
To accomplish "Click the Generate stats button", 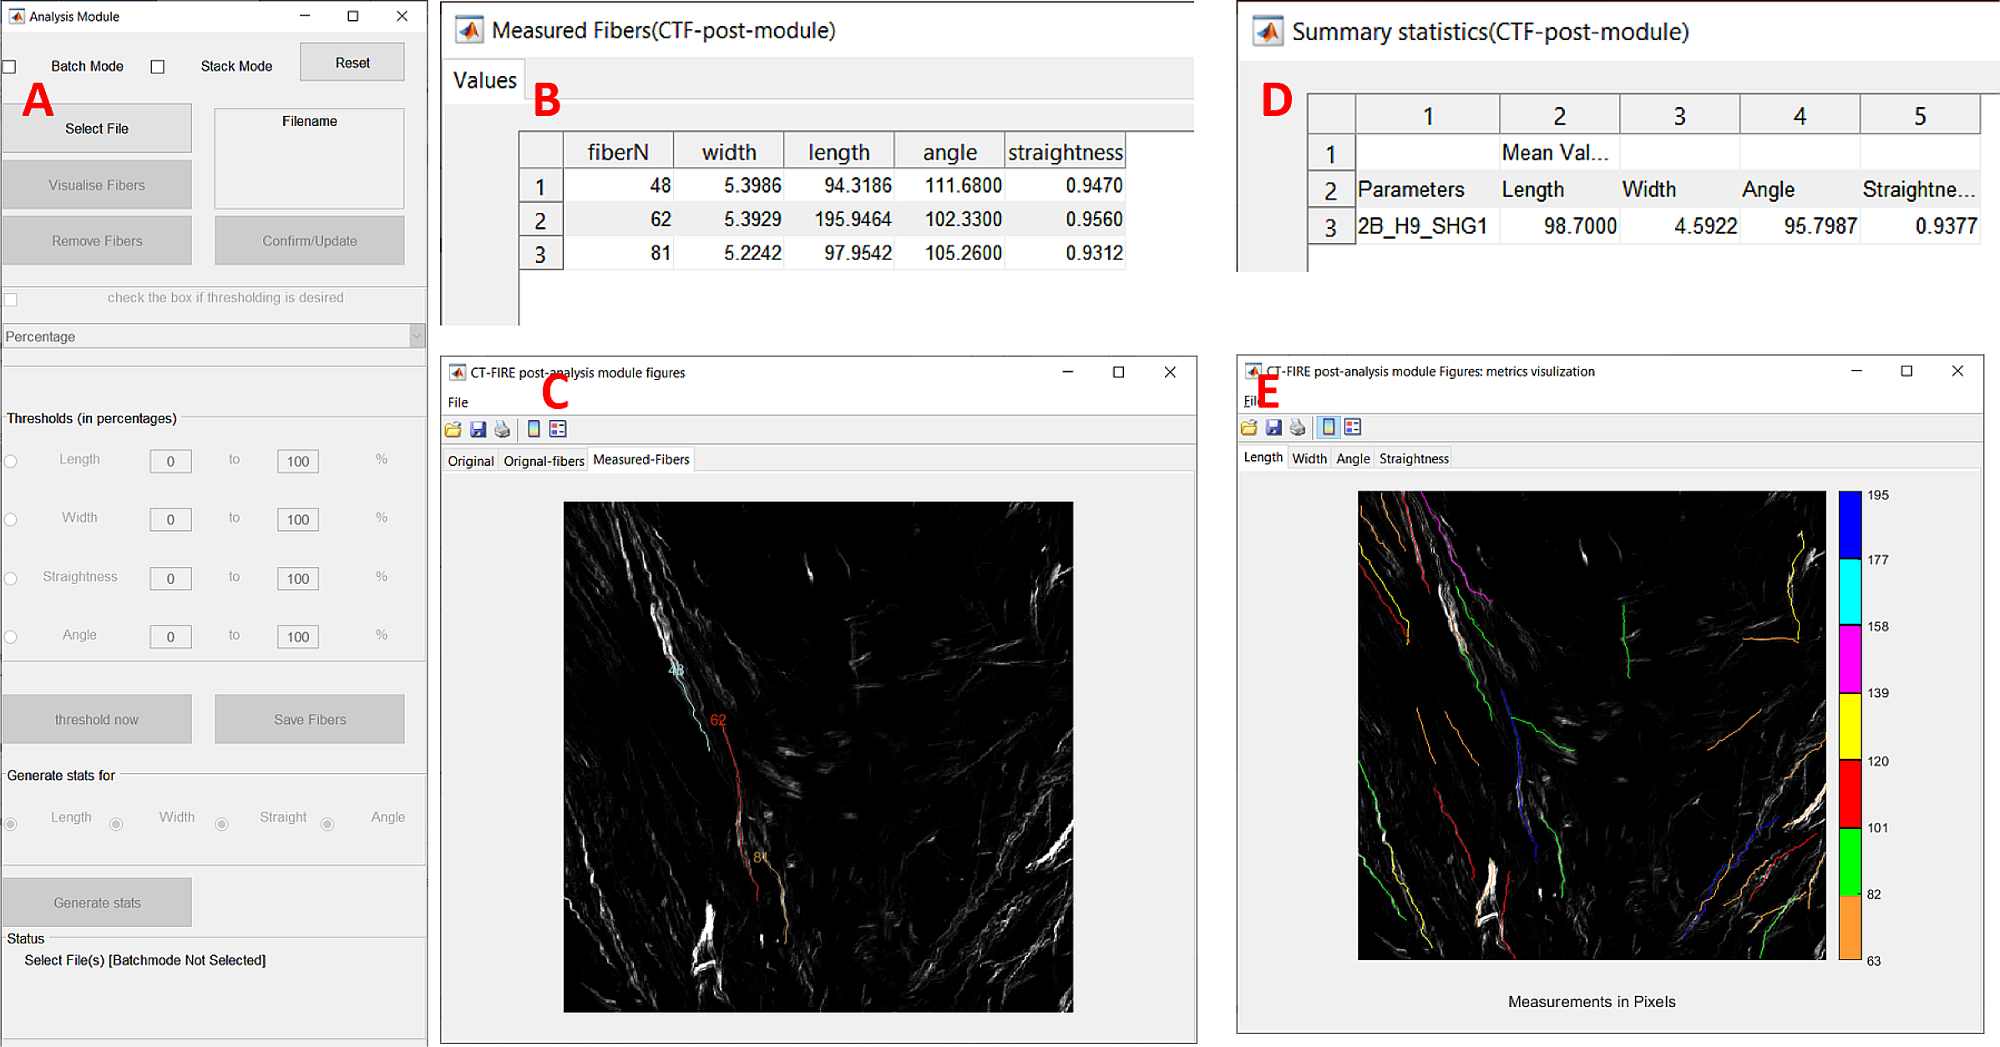I will (x=97, y=902).
